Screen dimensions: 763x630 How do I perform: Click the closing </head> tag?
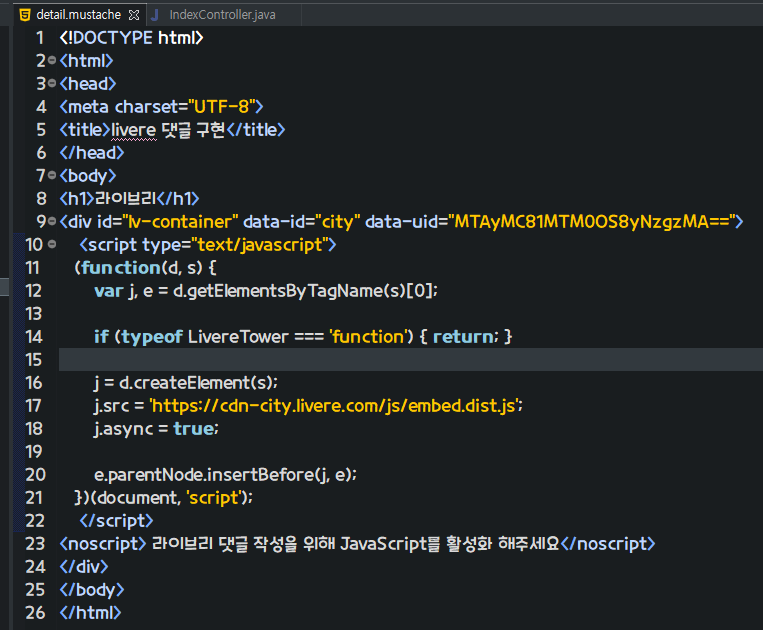(x=91, y=153)
